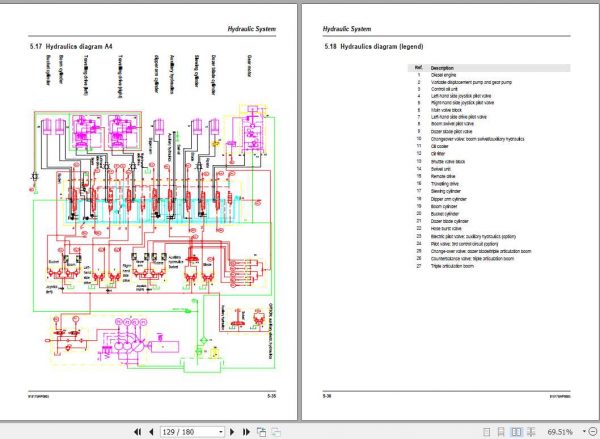600x439 pixels.
Task: Click legend entry 'Boom cylinder'
Action: point(444,206)
